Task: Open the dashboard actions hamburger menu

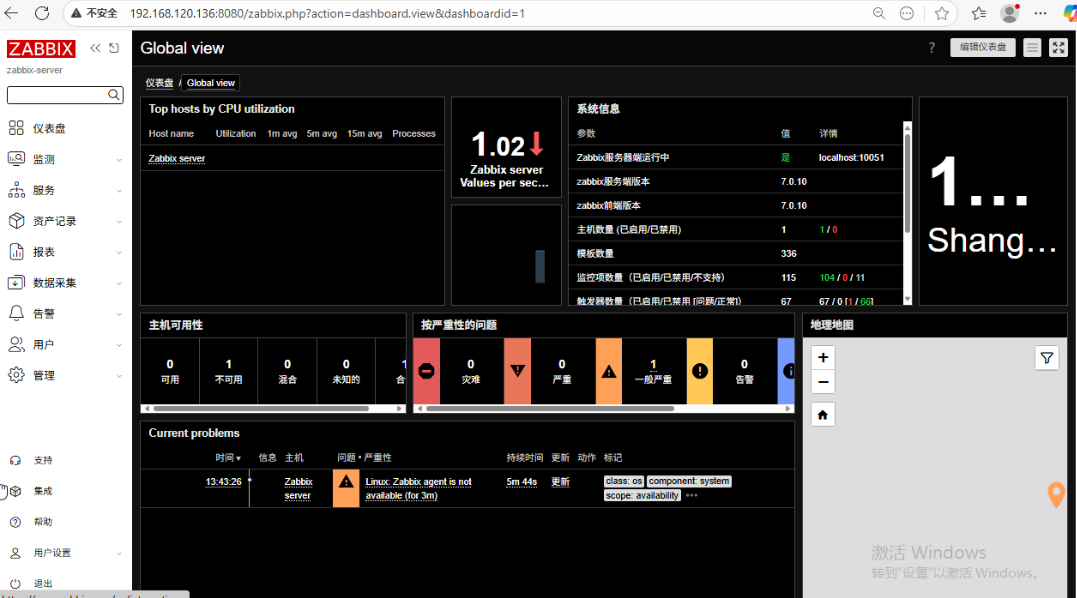Action: click(x=1032, y=48)
